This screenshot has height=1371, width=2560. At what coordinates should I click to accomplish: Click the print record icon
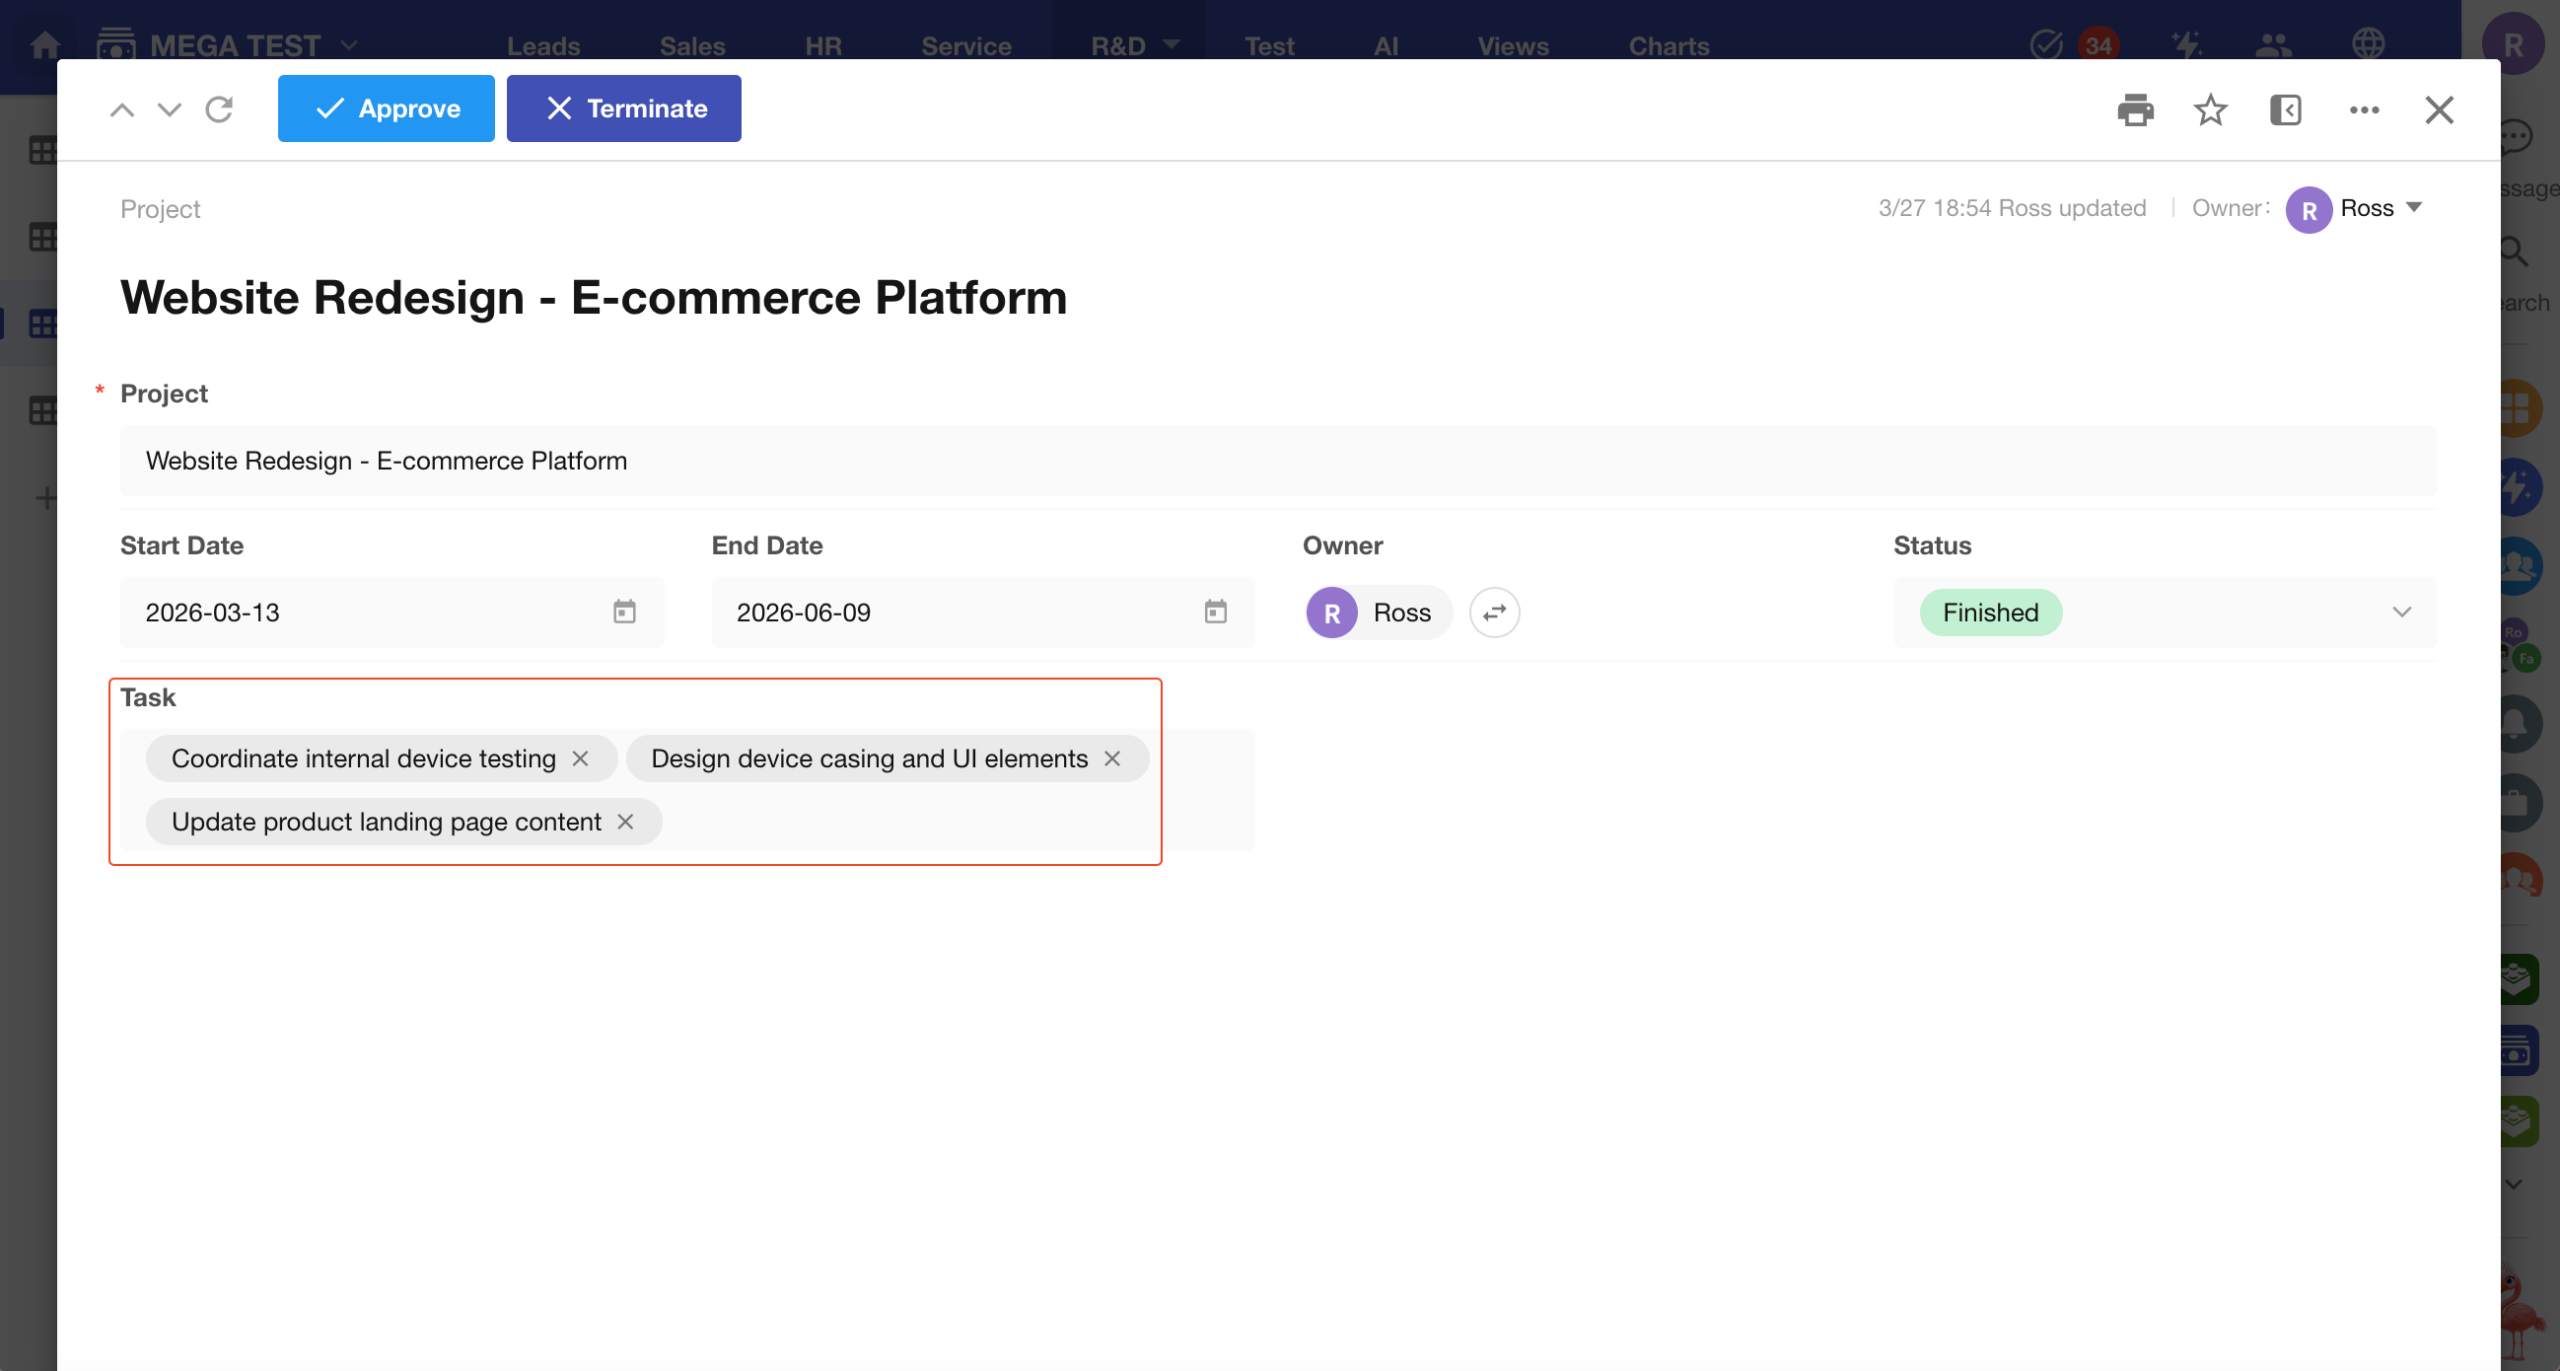tap(2135, 110)
